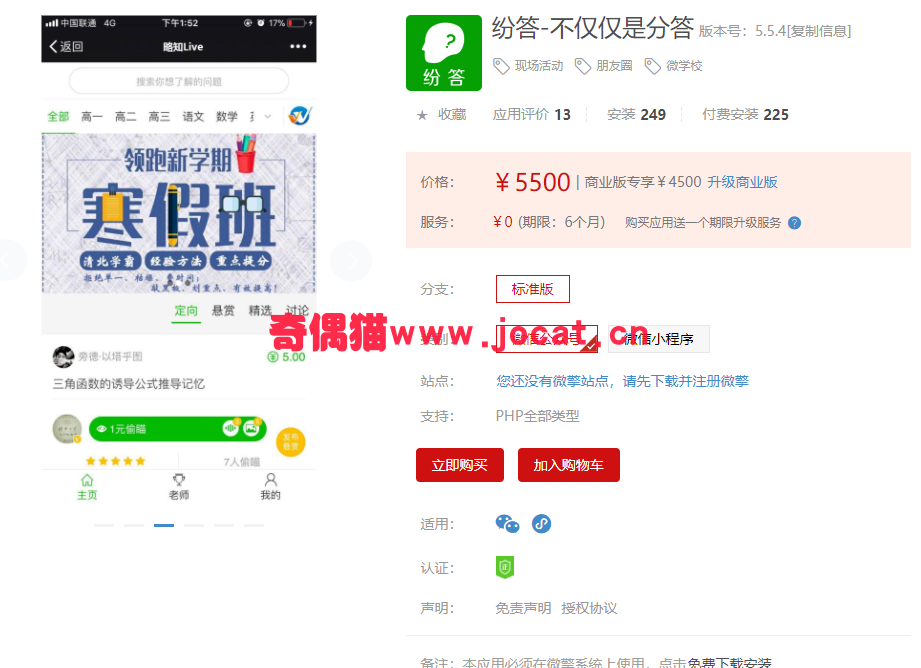921x668 pixels.
Task: Tap the 寒假班 promotional banner
Action: pos(179,213)
